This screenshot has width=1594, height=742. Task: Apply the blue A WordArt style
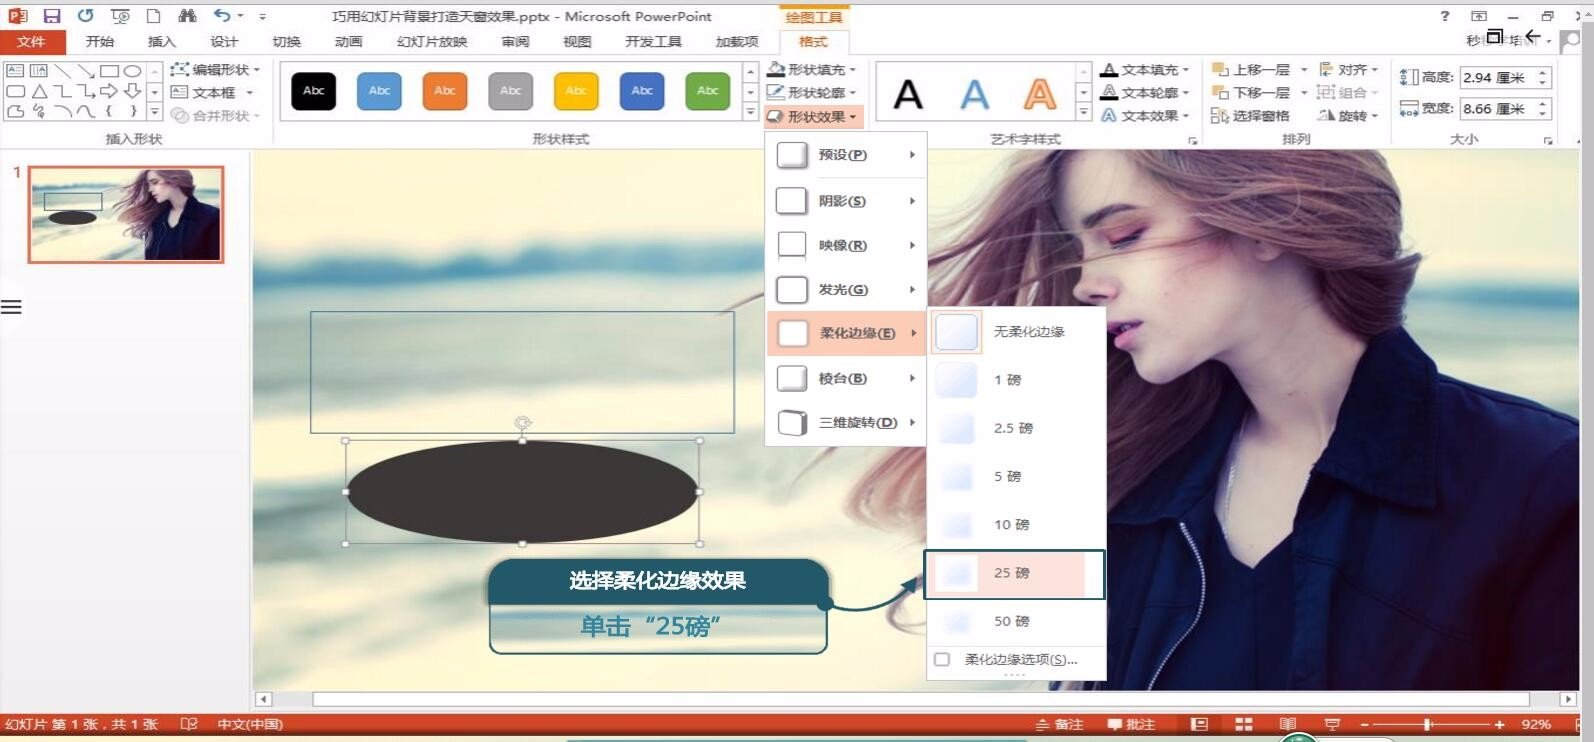[x=974, y=95]
